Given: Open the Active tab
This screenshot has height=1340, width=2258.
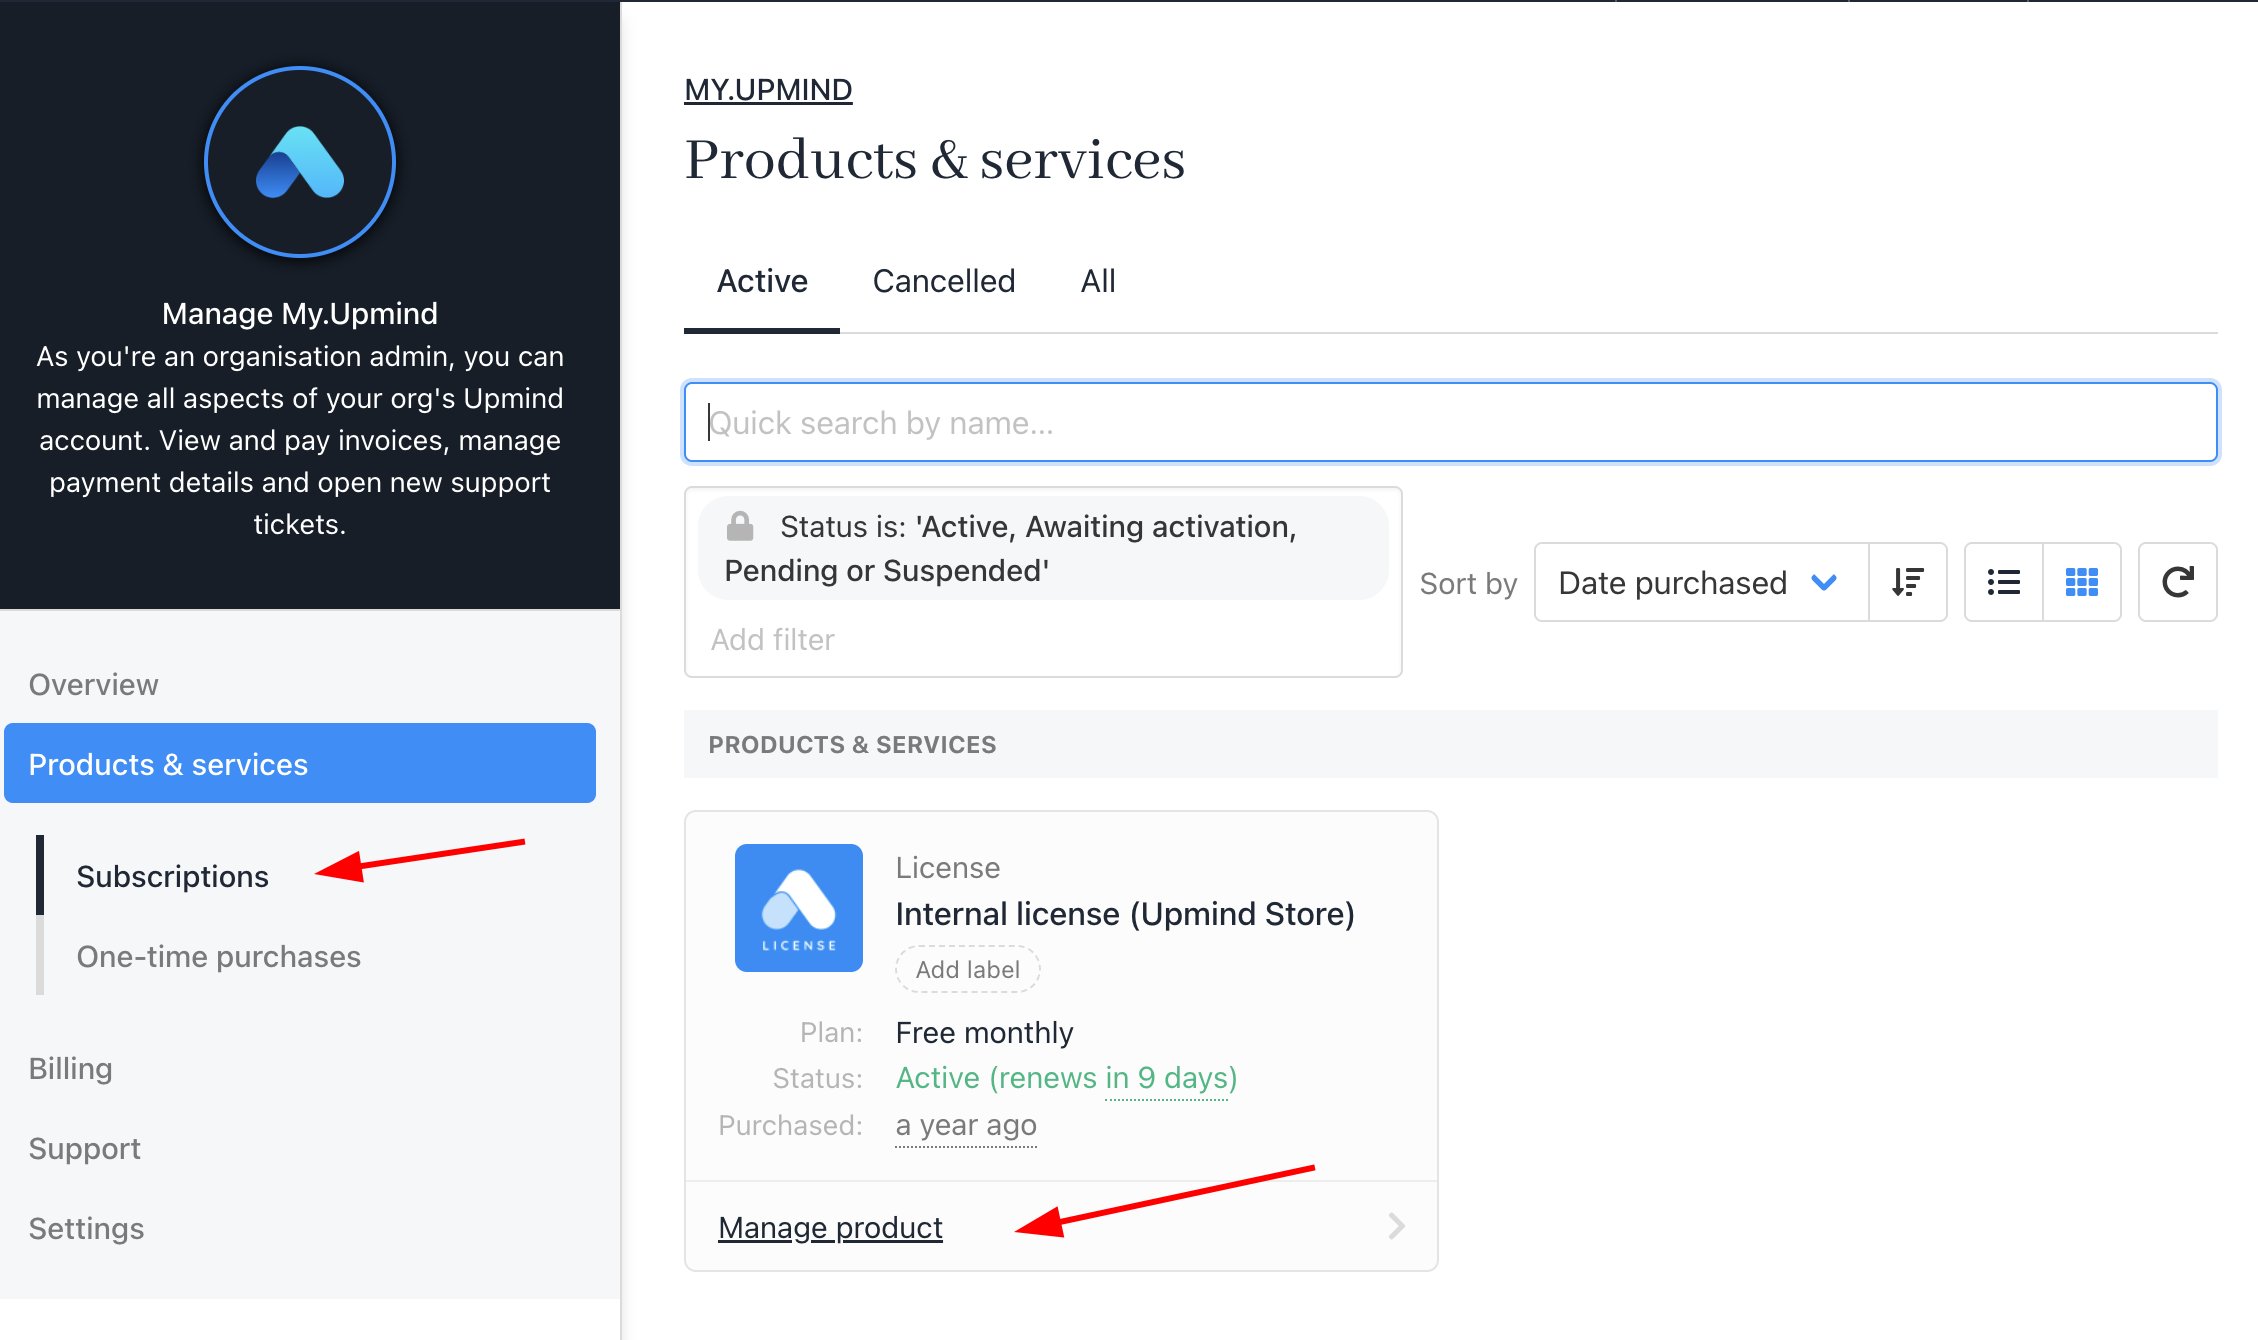Looking at the screenshot, I should 762,282.
